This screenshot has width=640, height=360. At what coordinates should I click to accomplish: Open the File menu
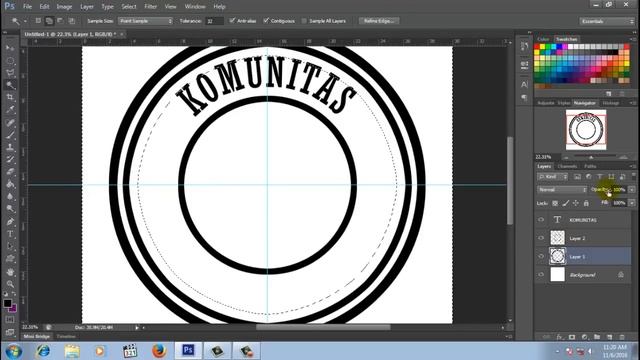(x=27, y=7)
